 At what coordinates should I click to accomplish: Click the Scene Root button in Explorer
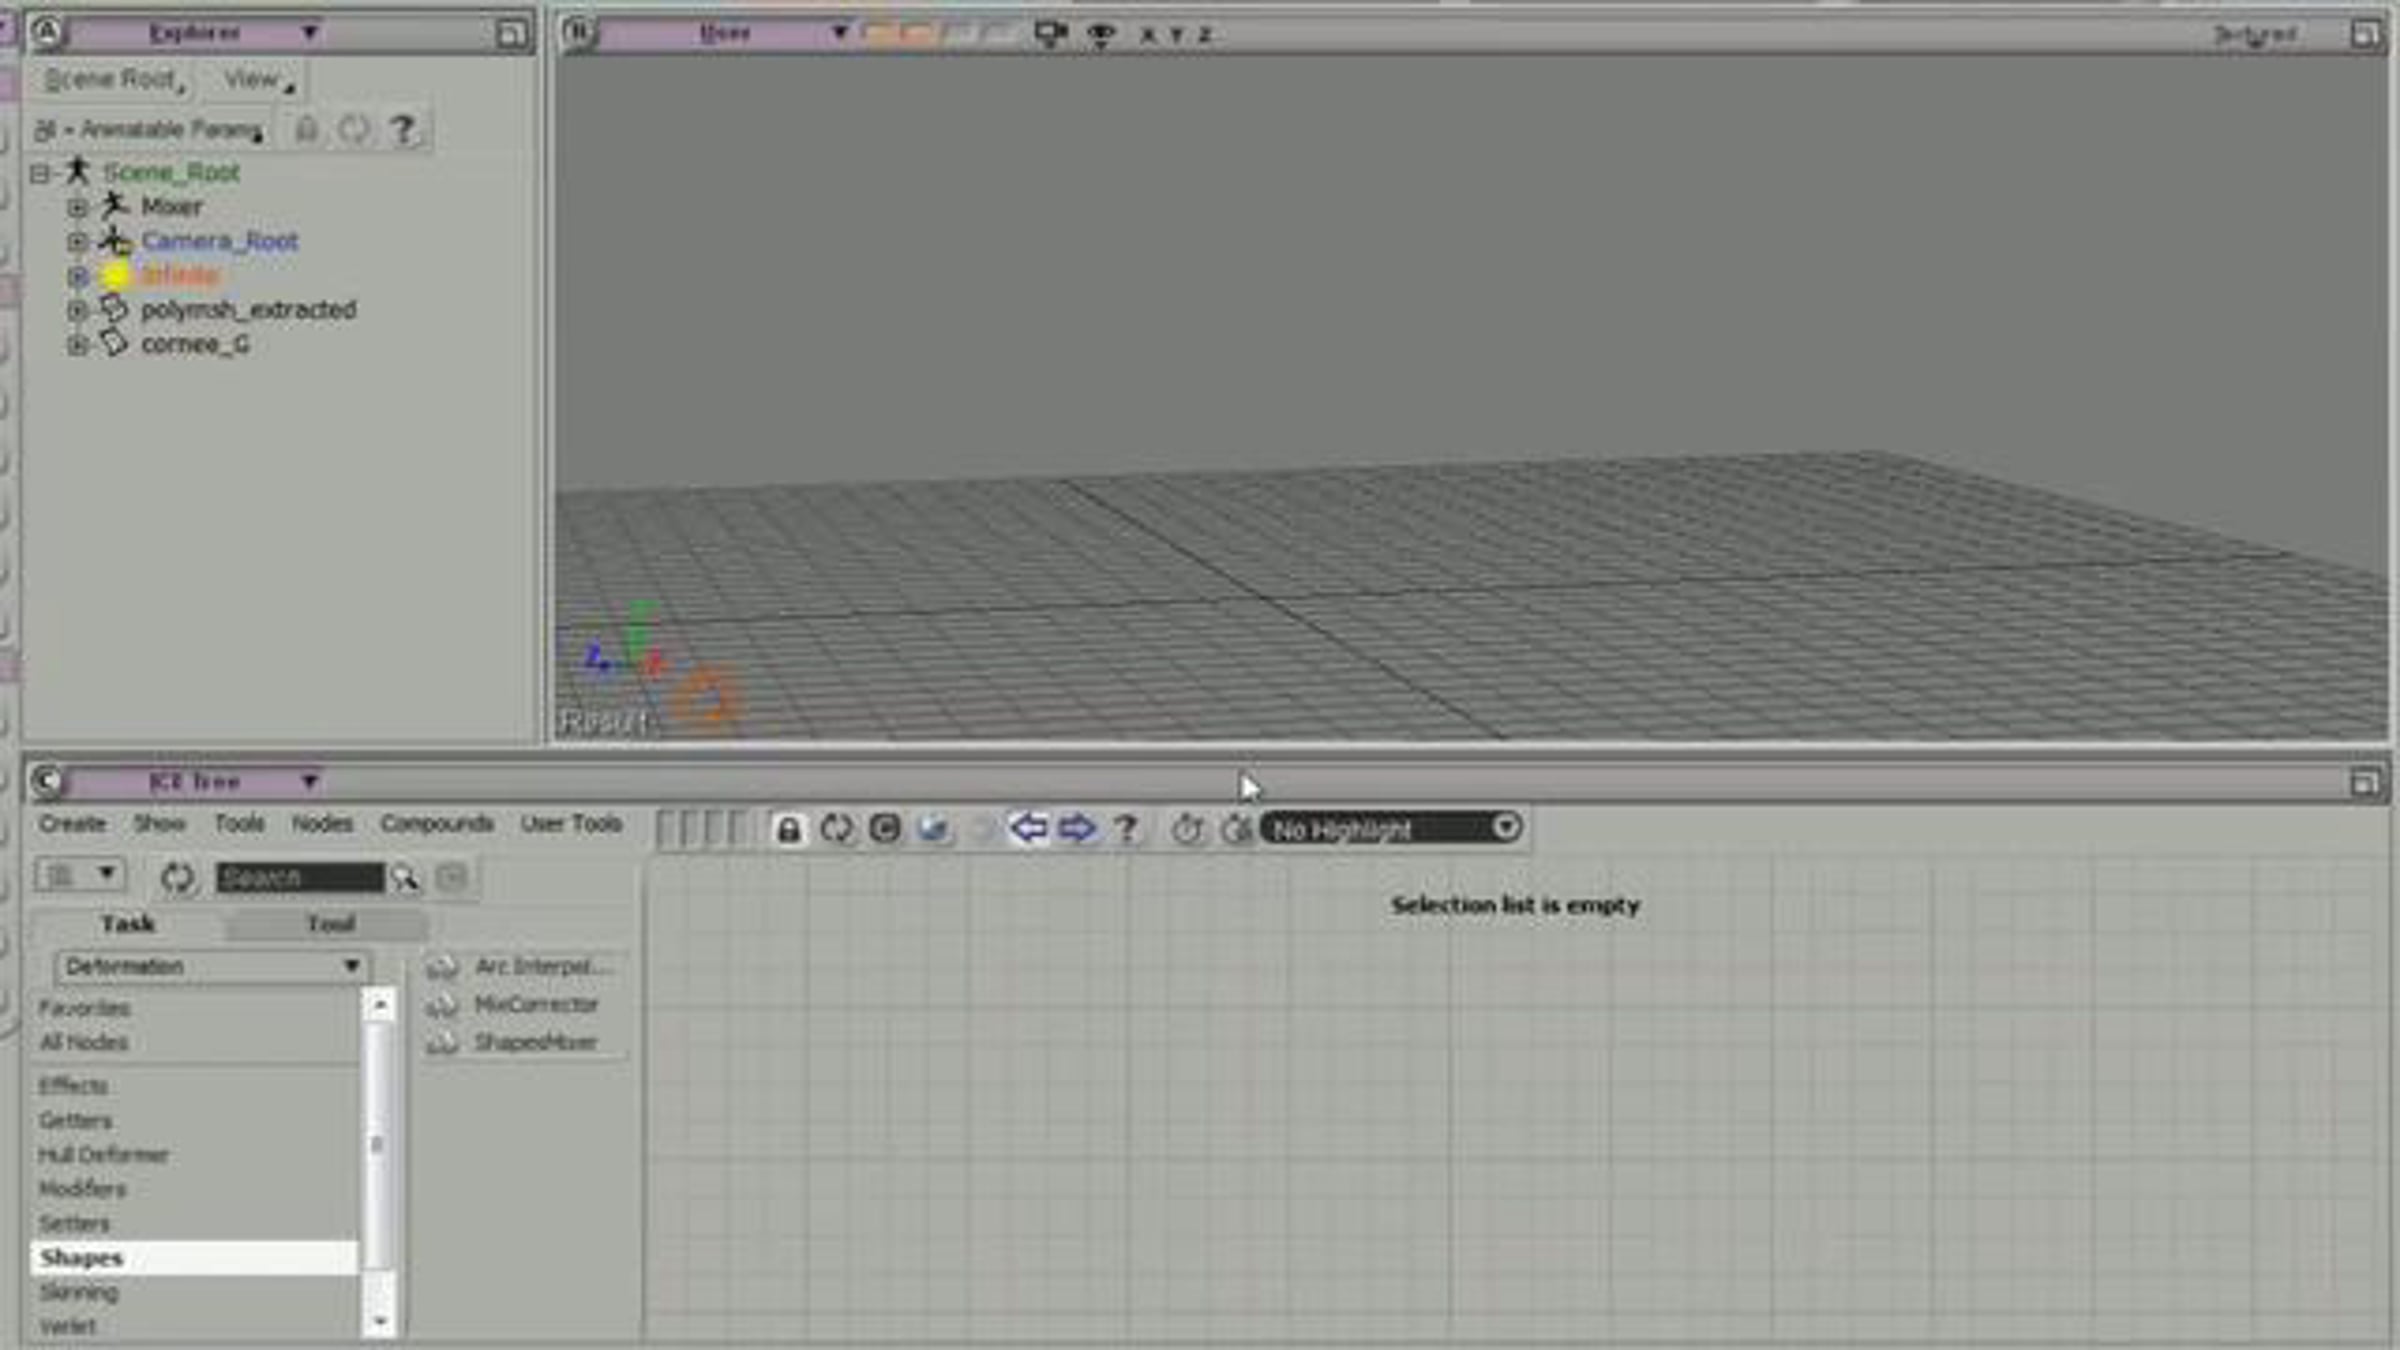point(112,80)
